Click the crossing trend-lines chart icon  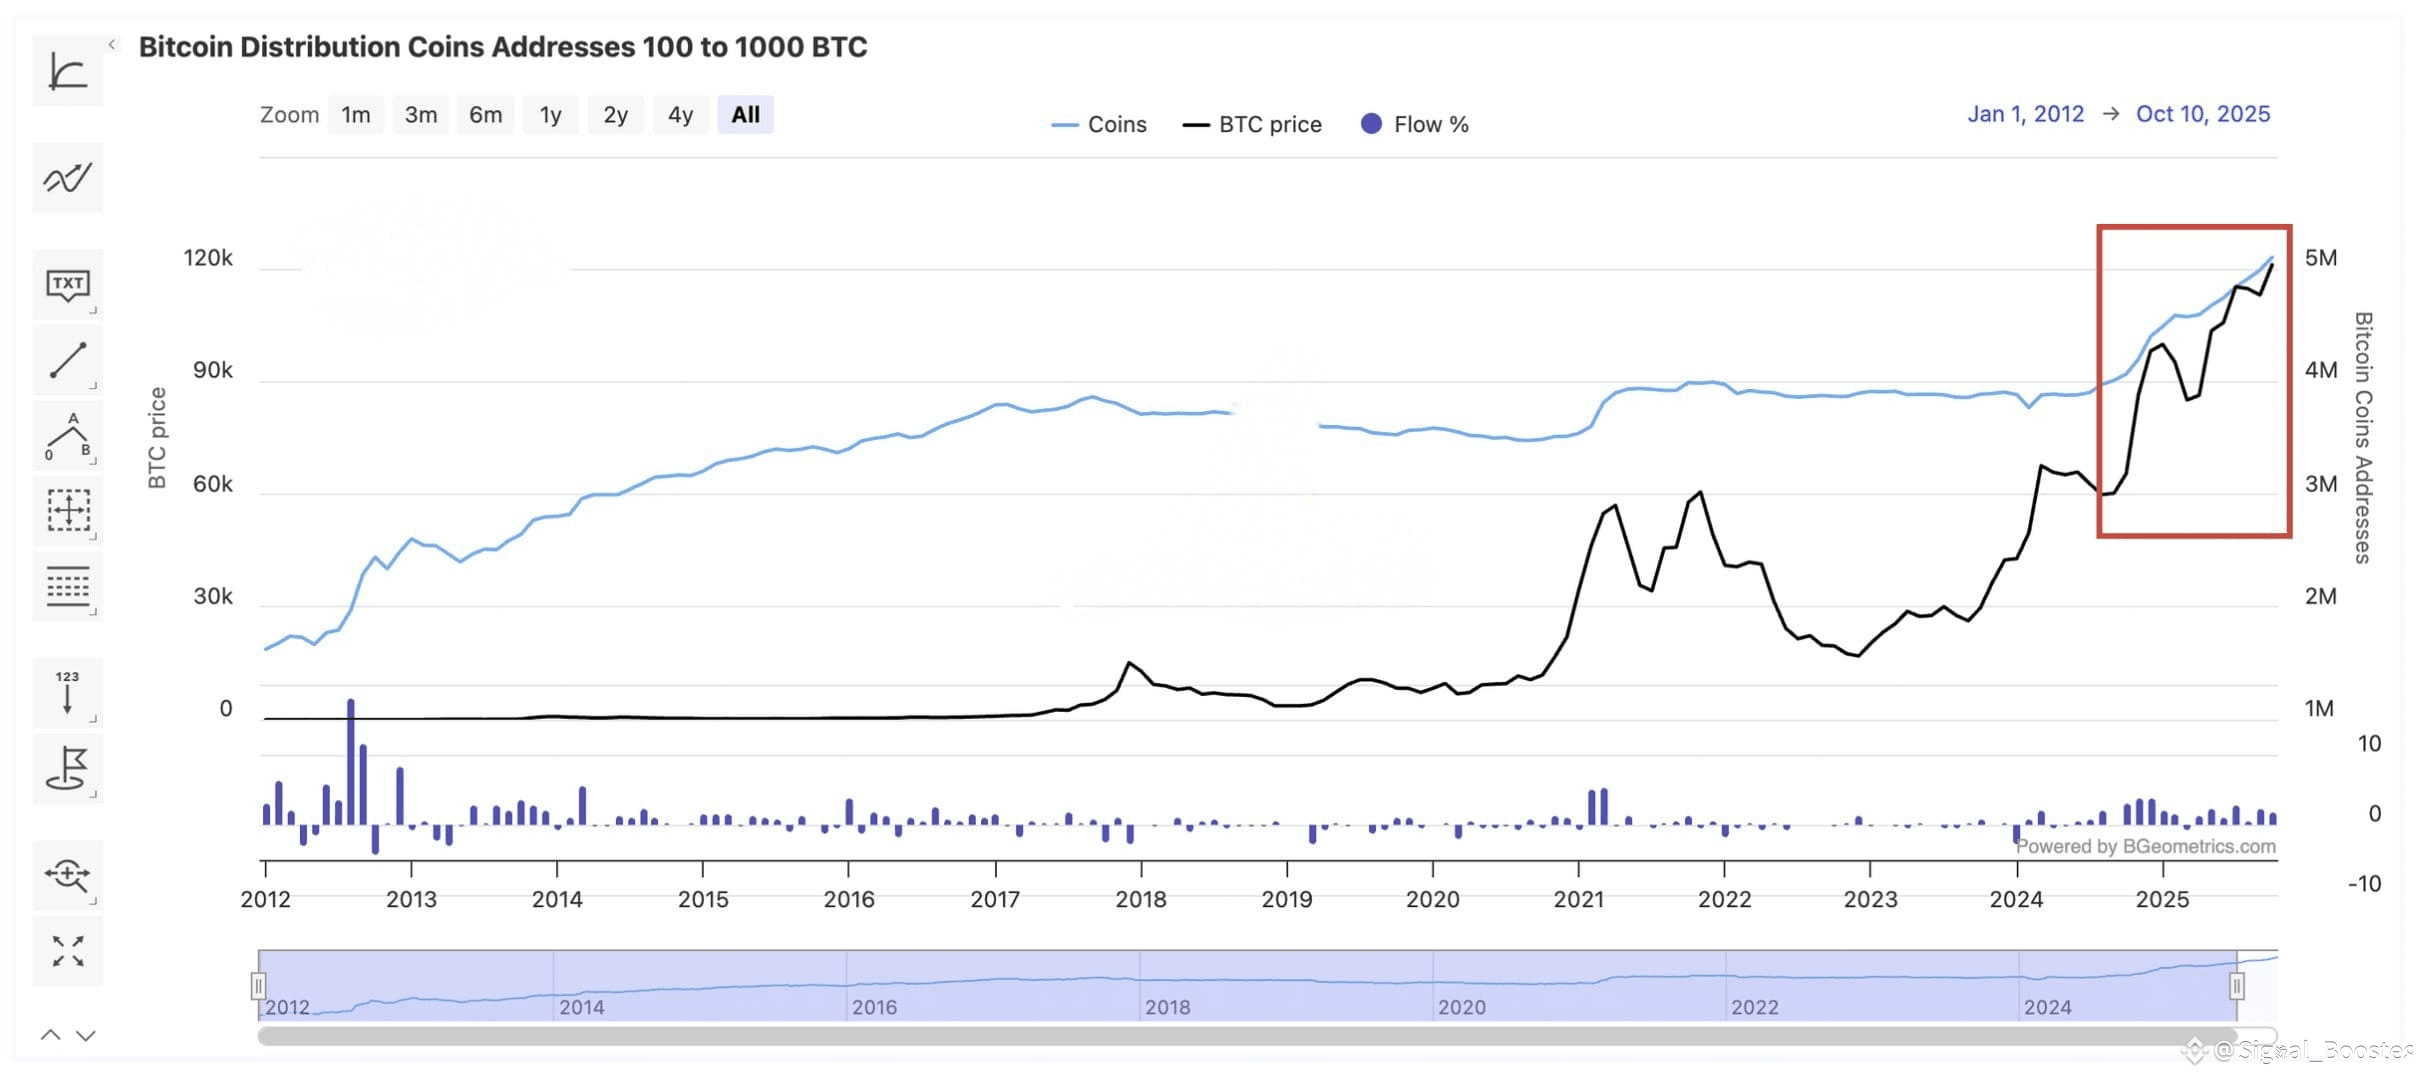(x=68, y=178)
